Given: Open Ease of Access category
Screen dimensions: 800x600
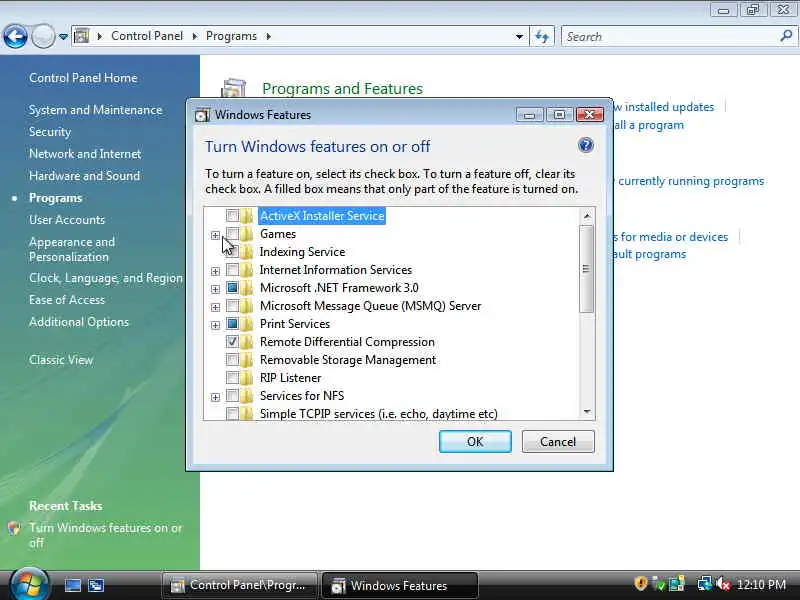Looking at the screenshot, I should [67, 300].
